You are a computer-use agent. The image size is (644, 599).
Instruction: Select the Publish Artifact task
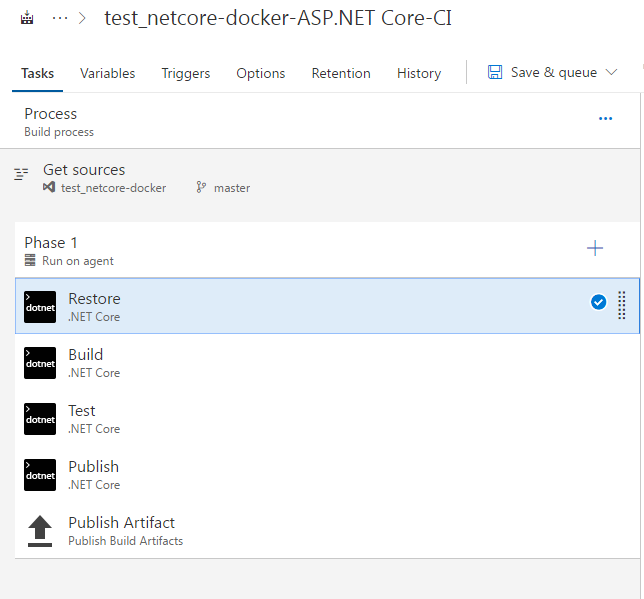[327, 531]
